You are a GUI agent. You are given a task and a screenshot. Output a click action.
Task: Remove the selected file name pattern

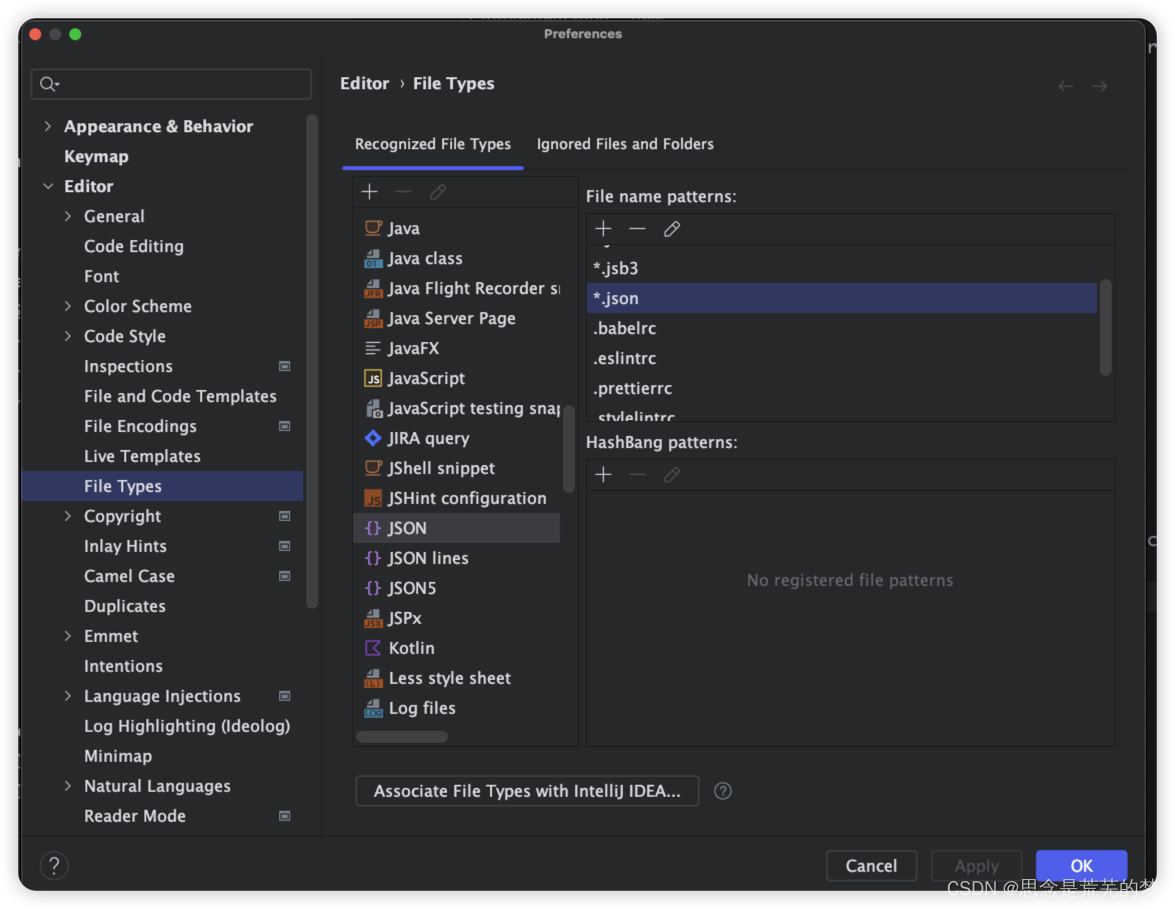pyautogui.click(x=637, y=229)
